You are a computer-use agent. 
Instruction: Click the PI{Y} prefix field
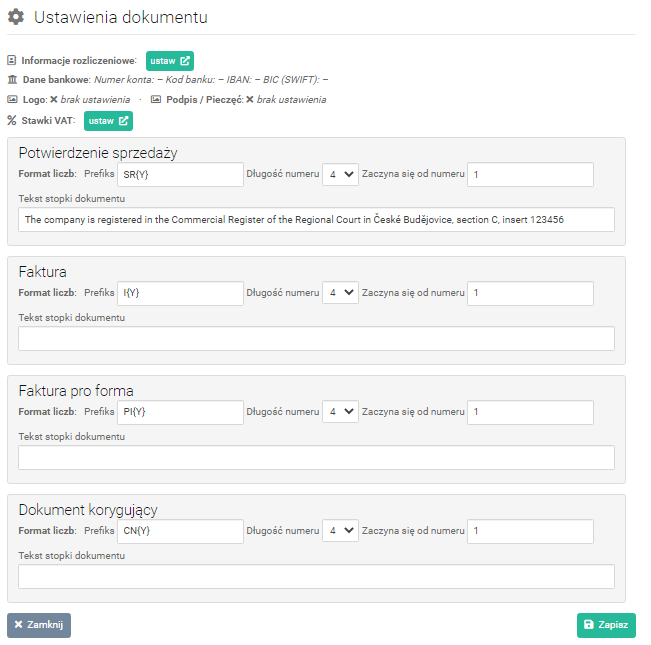[x=180, y=412]
